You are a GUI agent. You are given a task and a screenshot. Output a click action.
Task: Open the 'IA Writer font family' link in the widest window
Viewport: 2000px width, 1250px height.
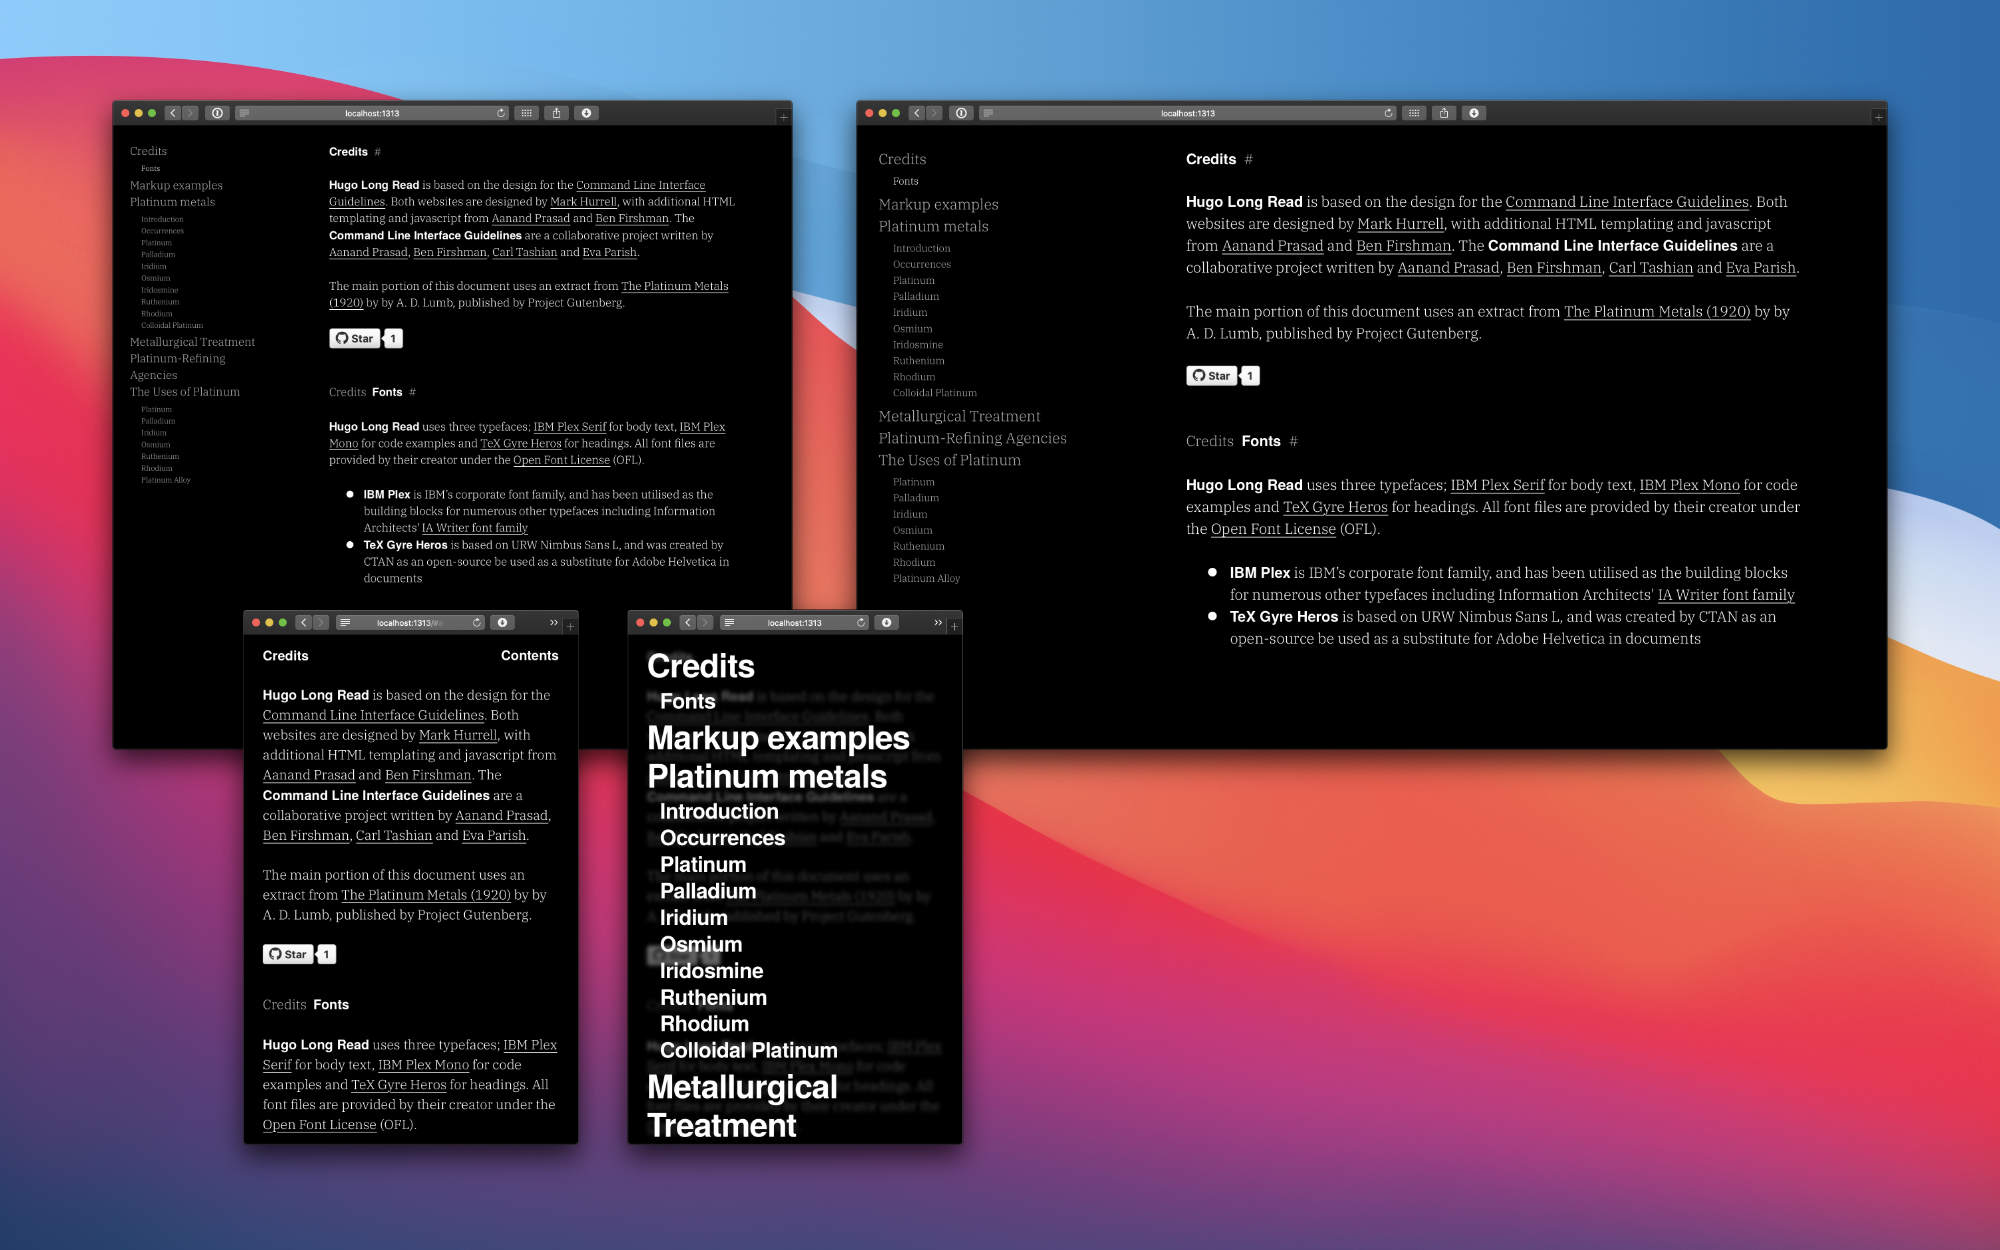1726,595
